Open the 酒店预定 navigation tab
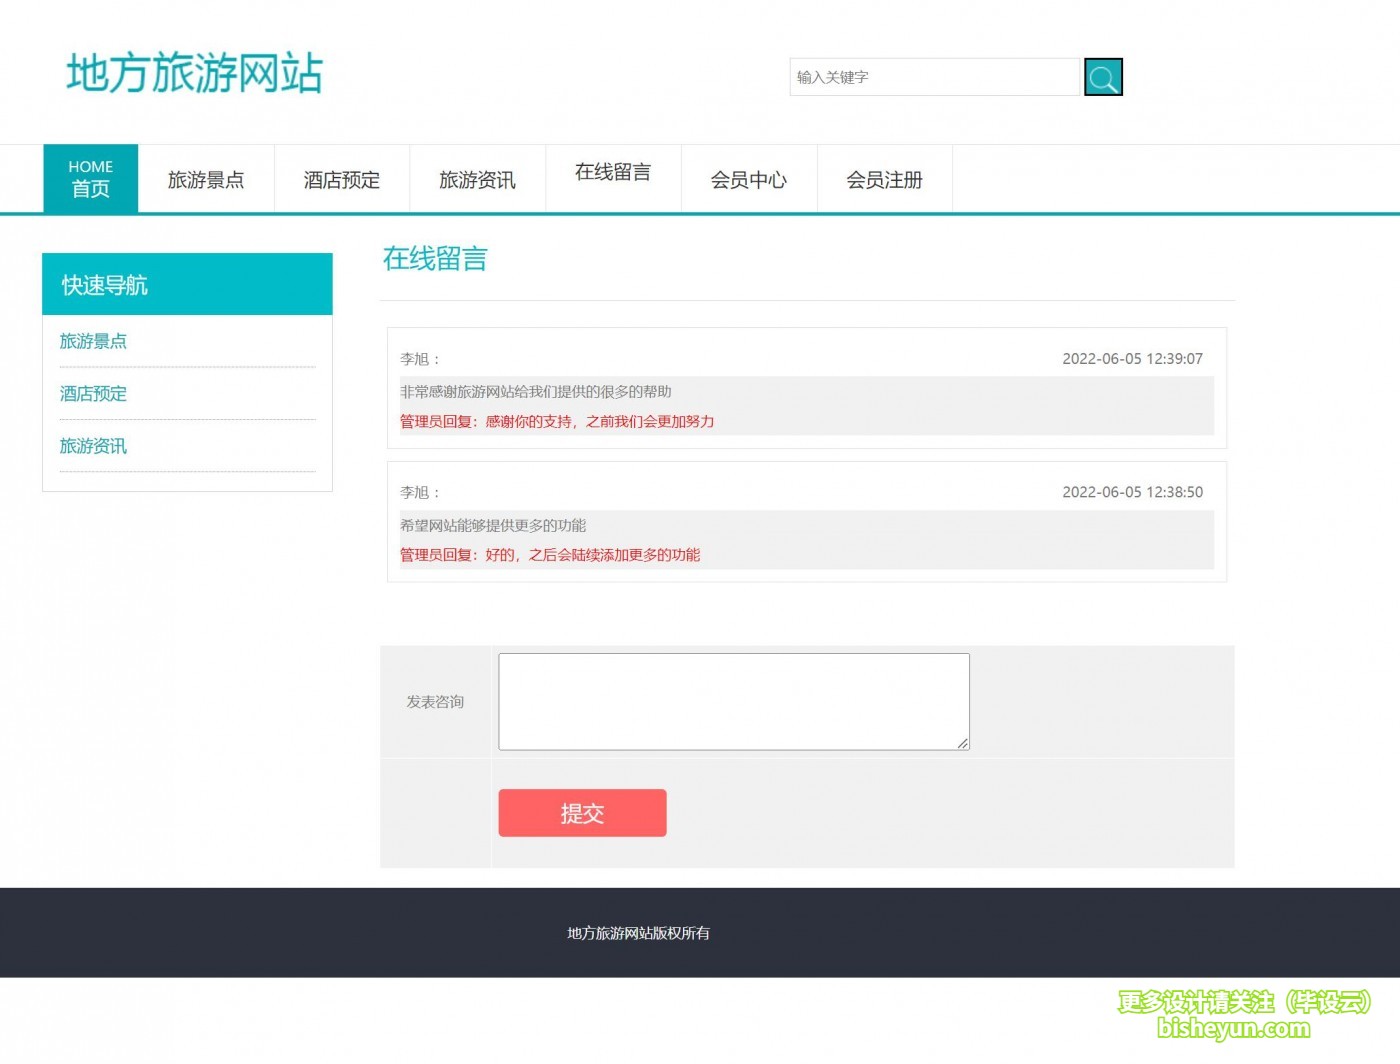 pos(341,179)
